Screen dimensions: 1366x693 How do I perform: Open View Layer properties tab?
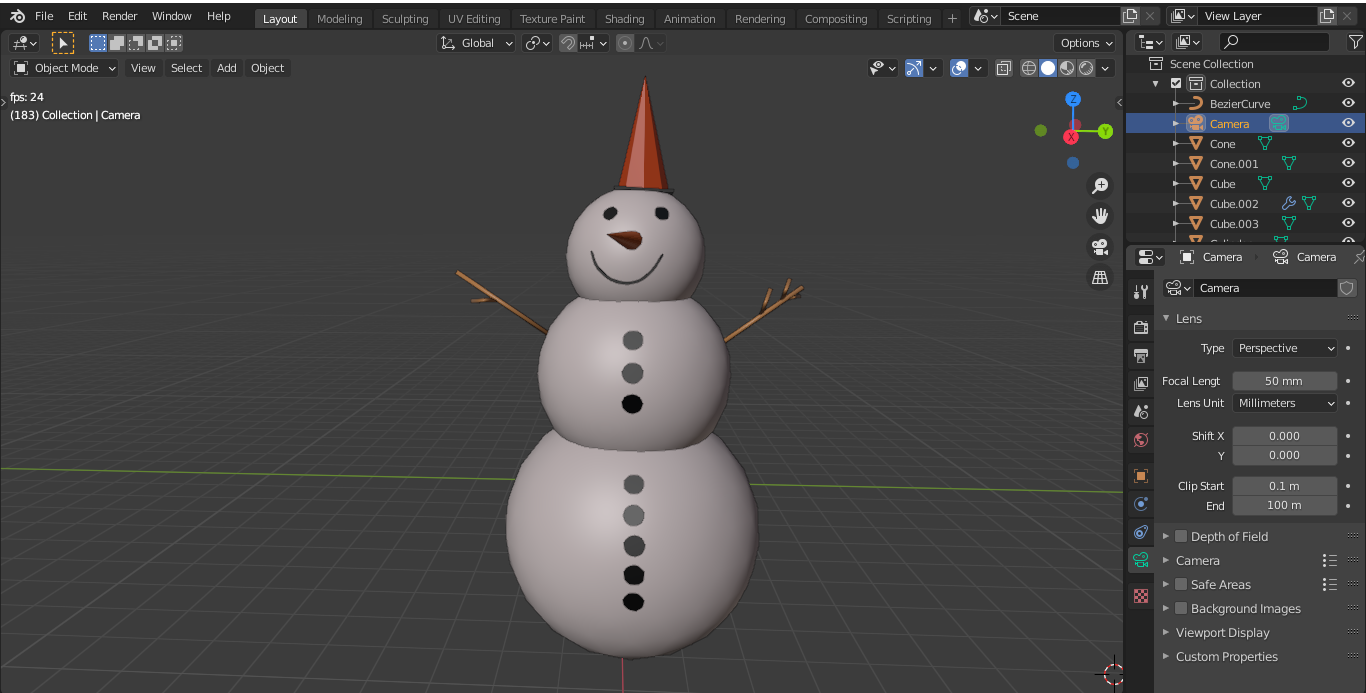pyautogui.click(x=1140, y=383)
